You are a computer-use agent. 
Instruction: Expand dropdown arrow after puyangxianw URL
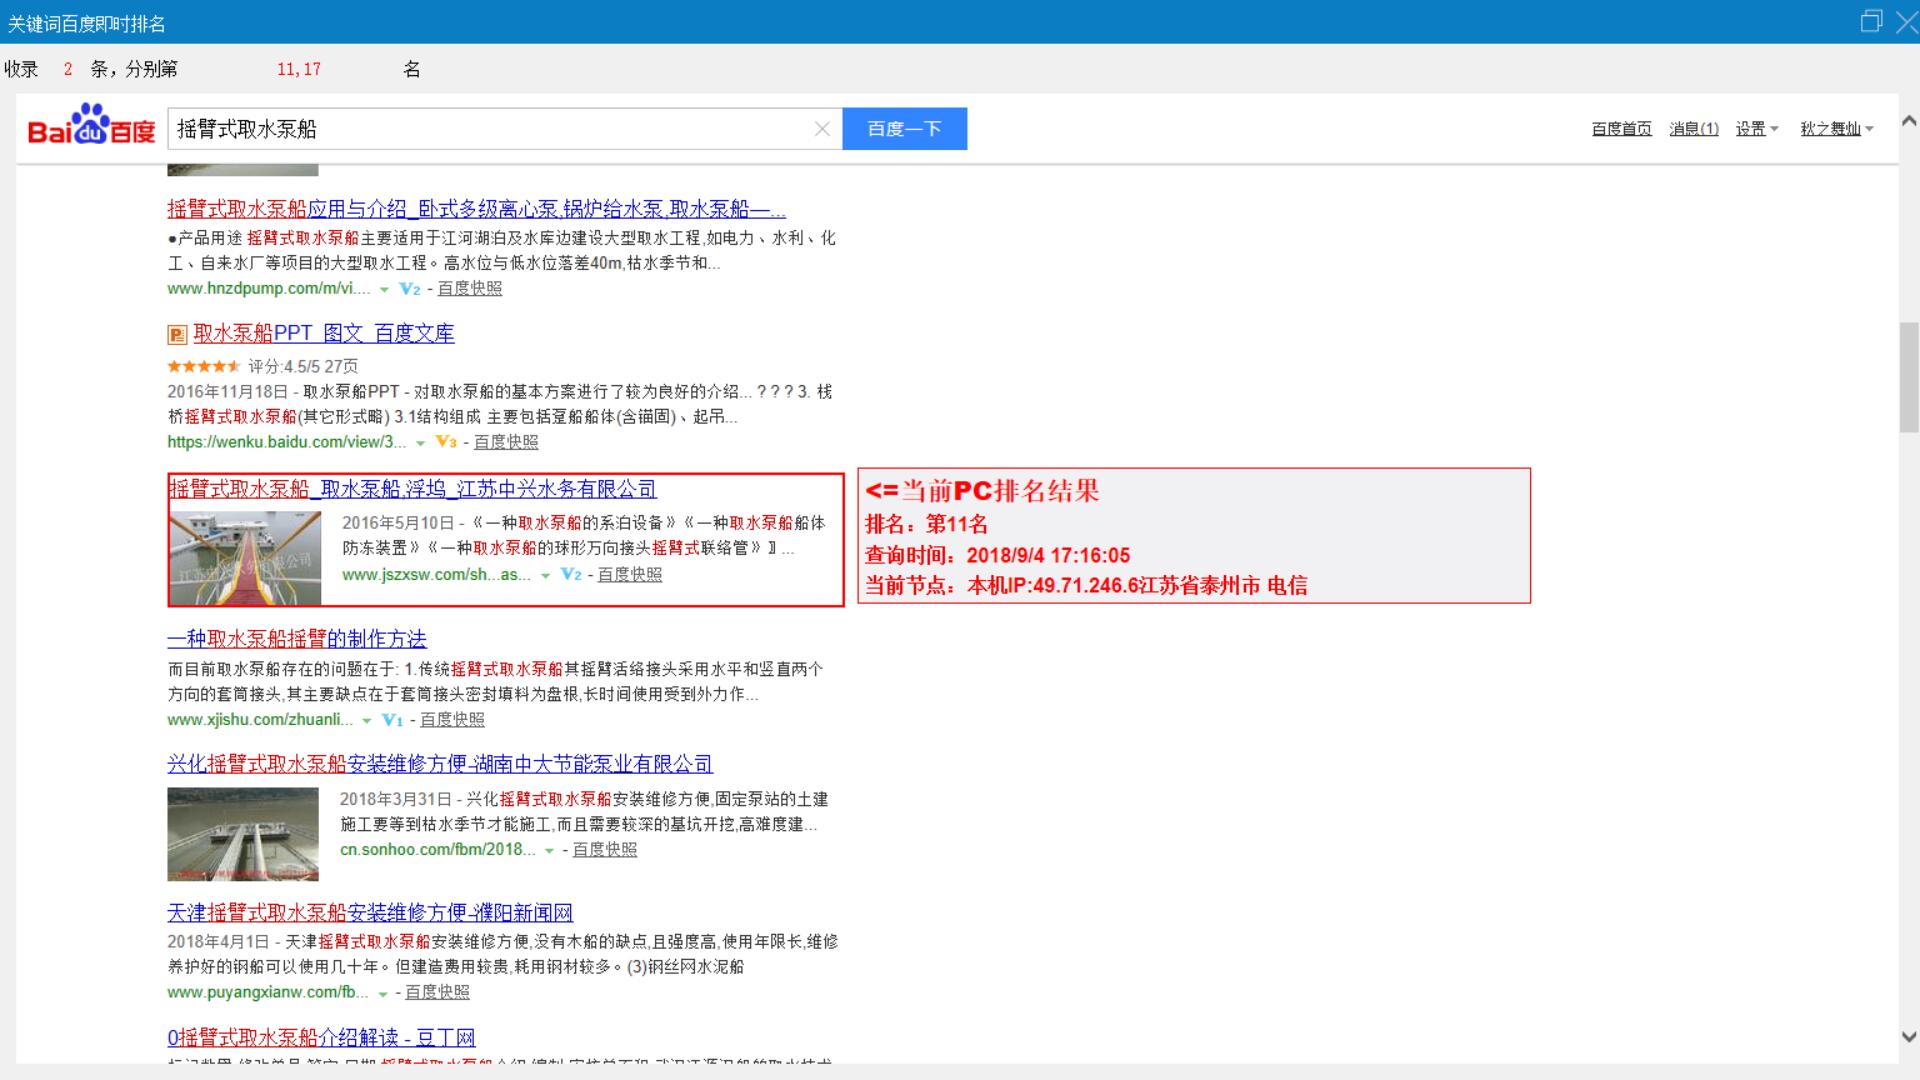(383, 994)
